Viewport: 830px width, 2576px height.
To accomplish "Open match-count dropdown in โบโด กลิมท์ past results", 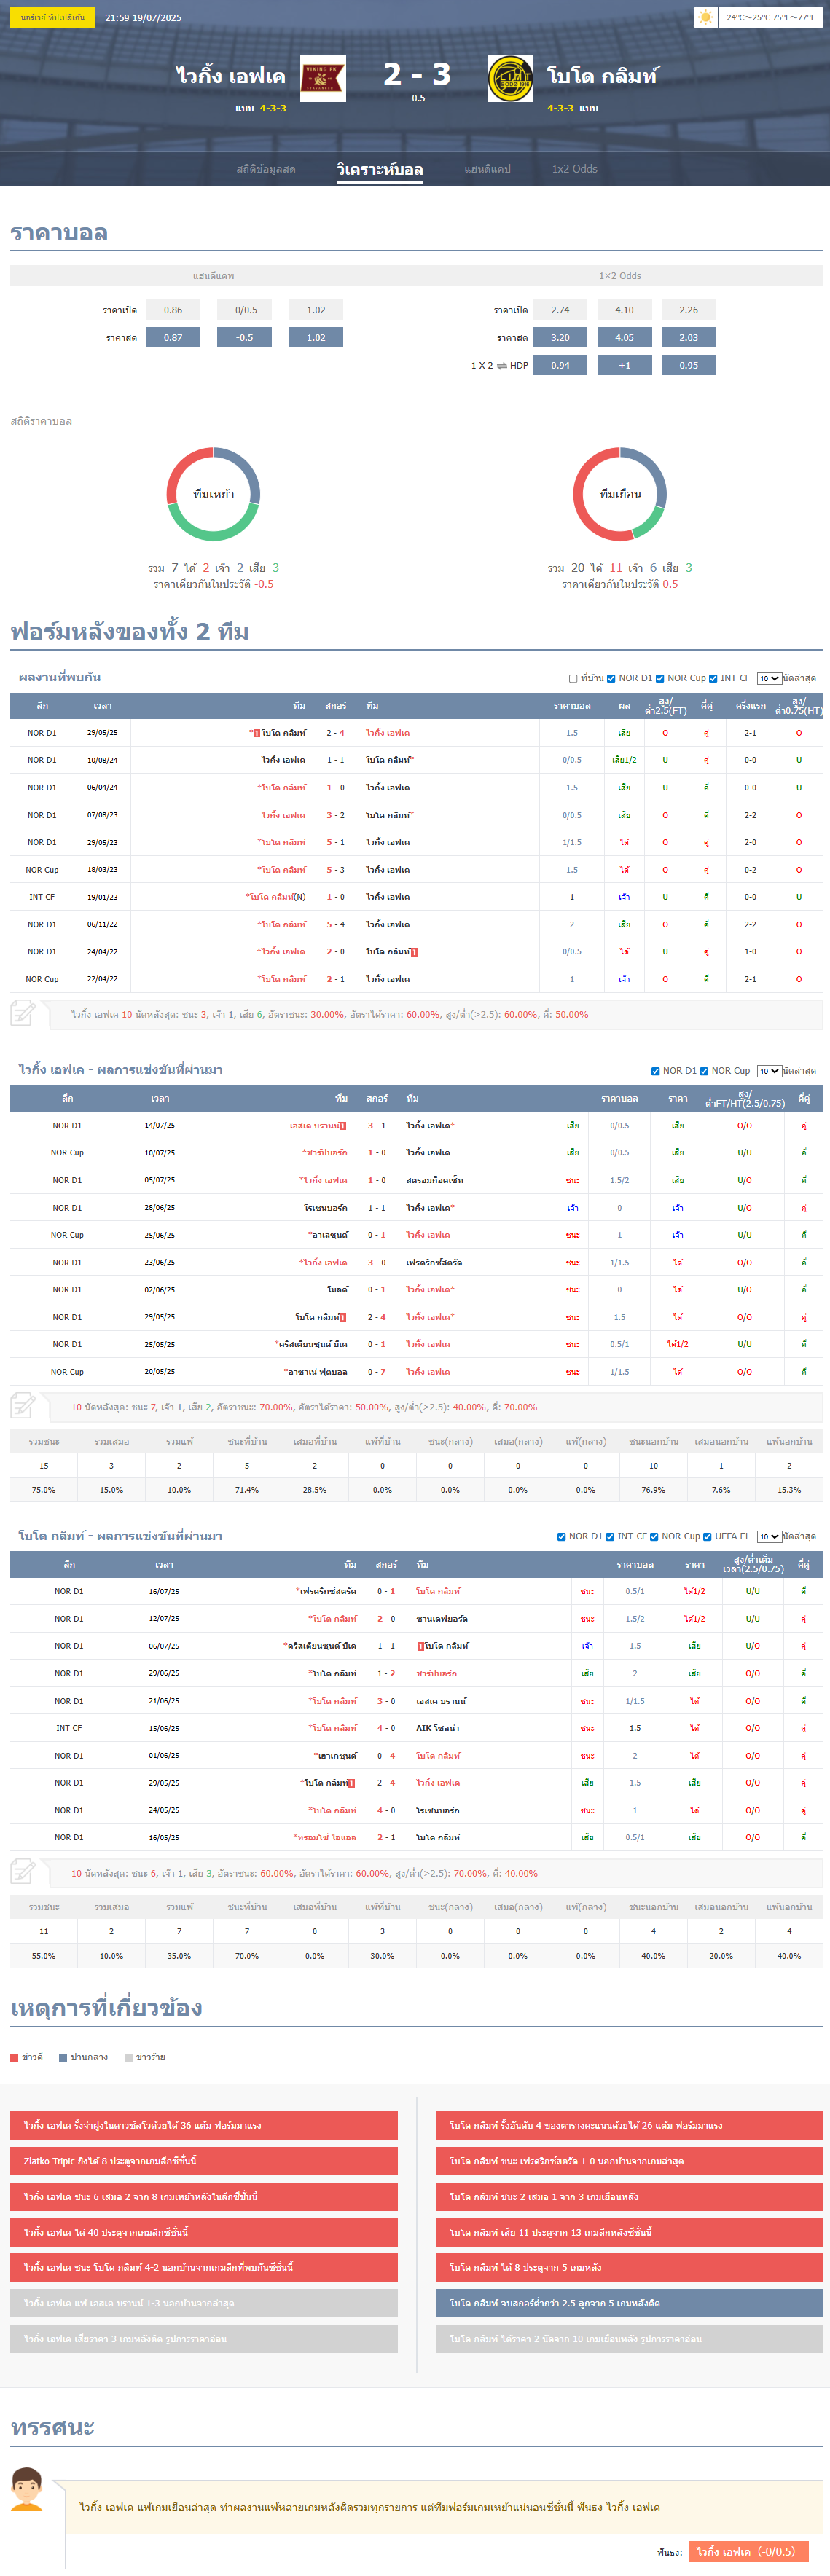I will coord(769,1537).
